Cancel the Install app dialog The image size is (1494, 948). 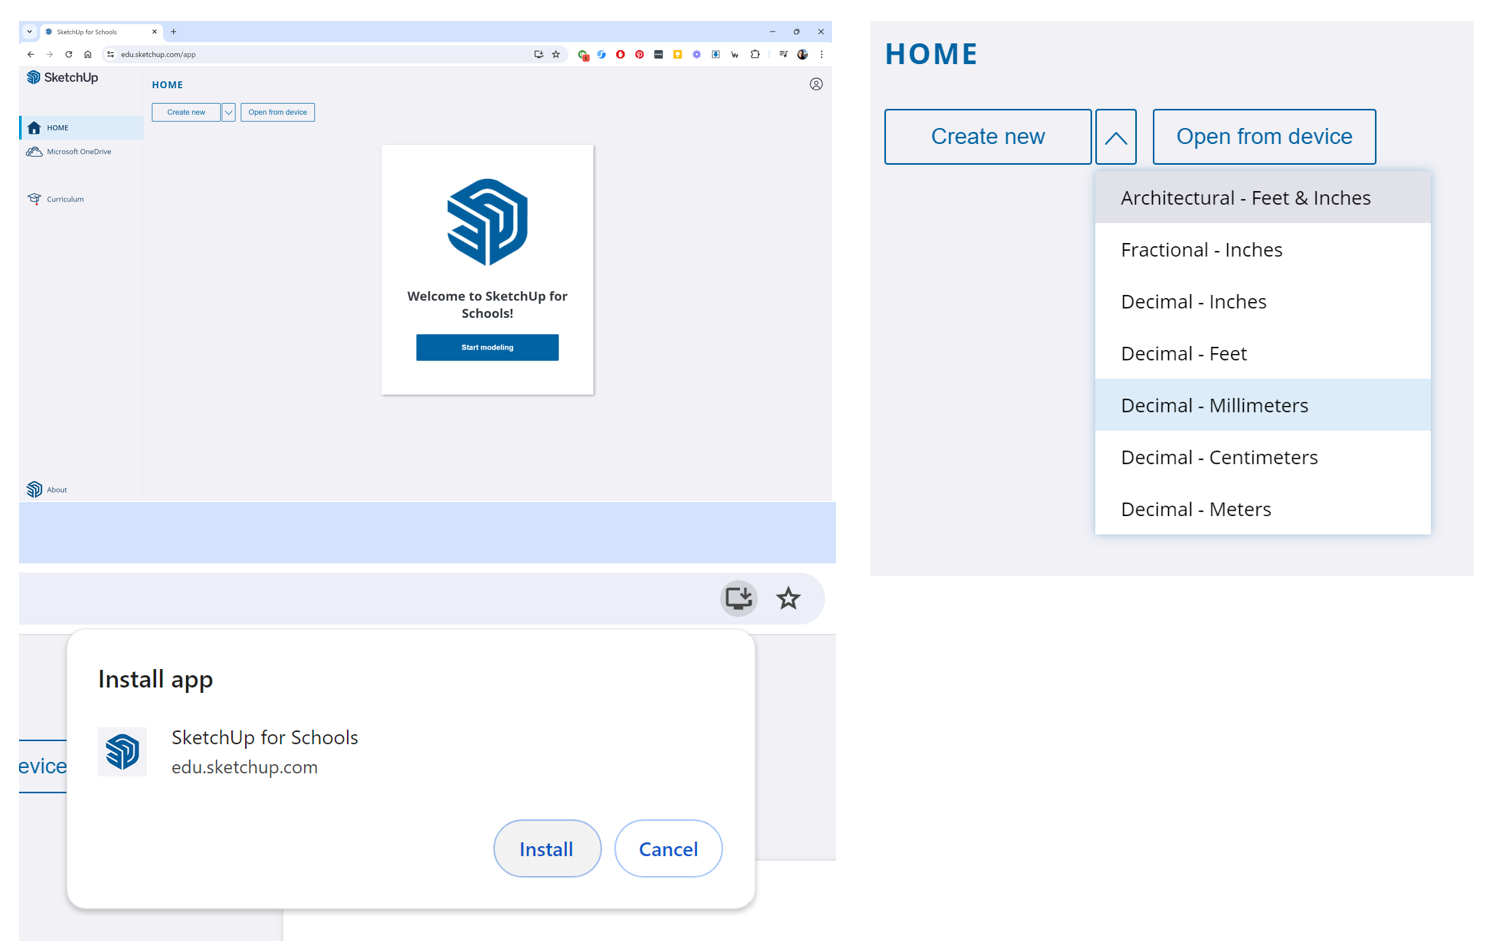[668, 849]
